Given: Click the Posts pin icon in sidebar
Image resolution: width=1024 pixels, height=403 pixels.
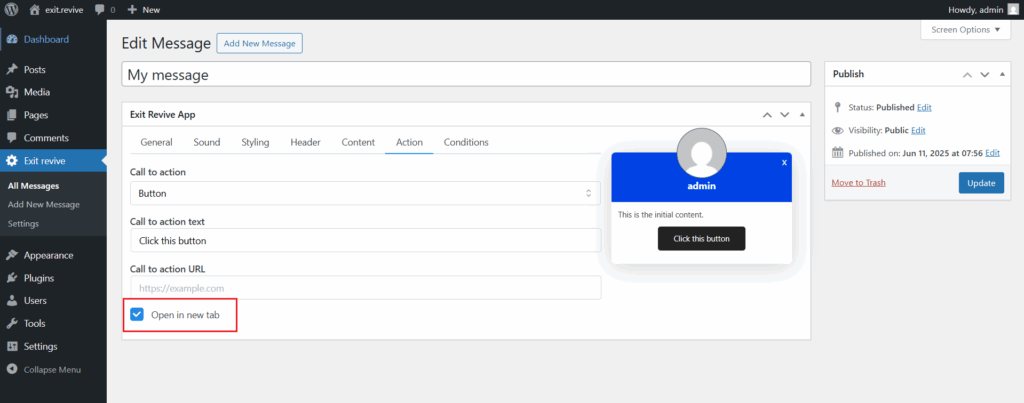Looking at the screenshot, I should [x=12, y=70].
